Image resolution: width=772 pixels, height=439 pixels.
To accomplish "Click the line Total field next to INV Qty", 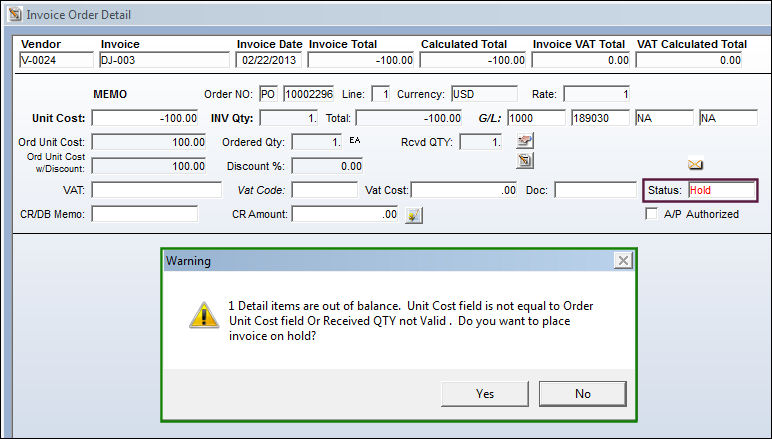I will click(409, 118).
